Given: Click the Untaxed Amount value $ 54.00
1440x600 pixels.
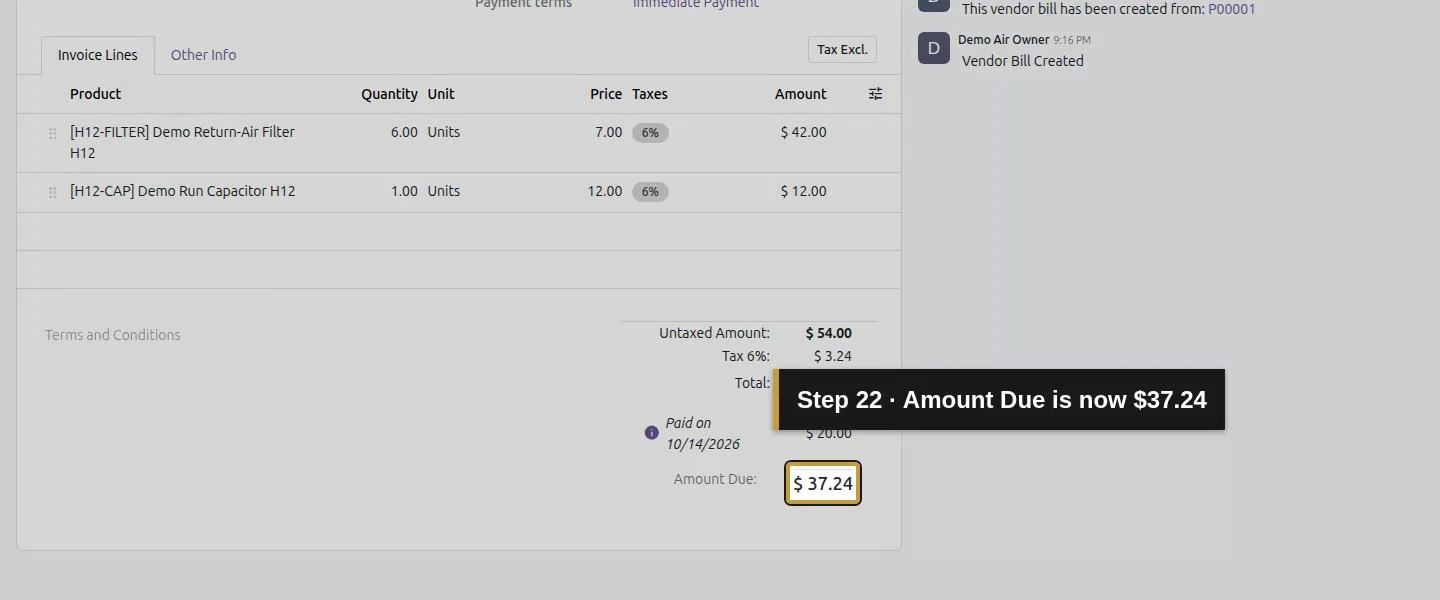Looking at the screenshot, I should point(829,333).
